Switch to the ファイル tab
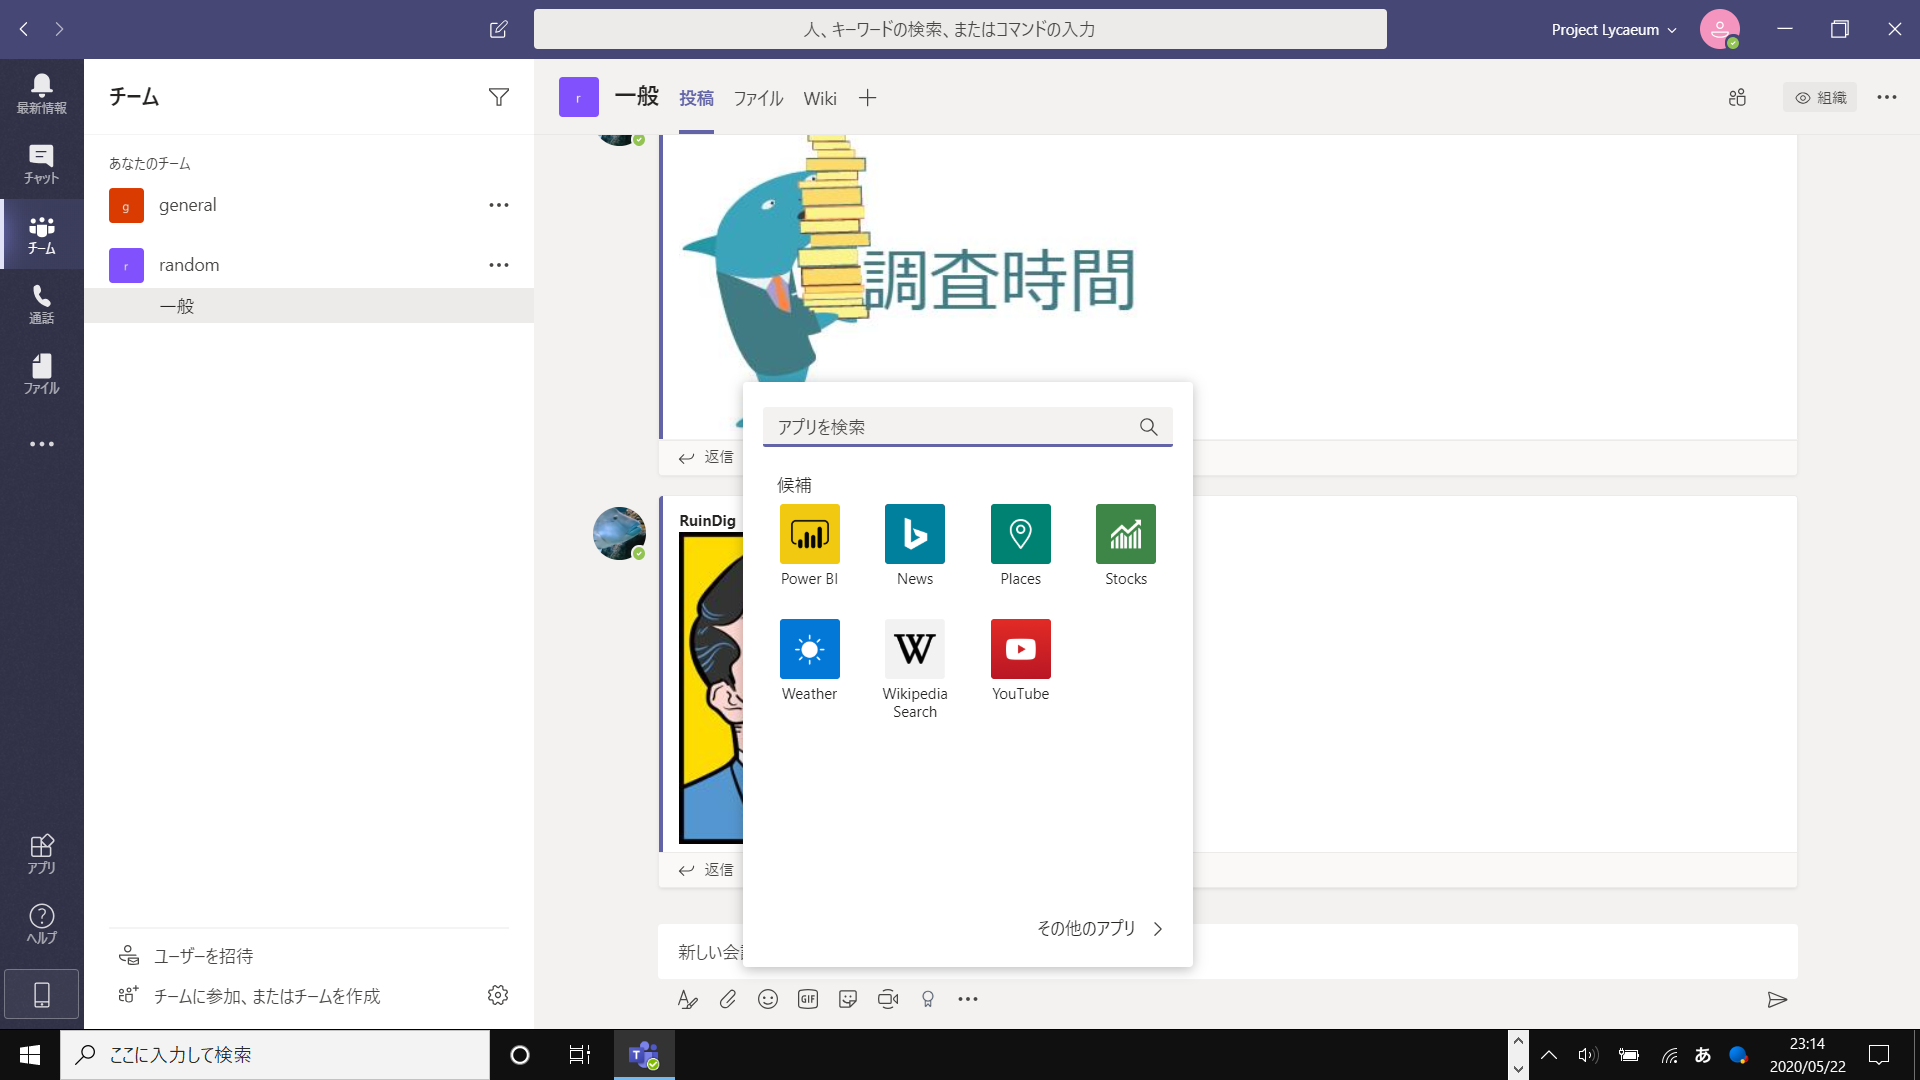The height and width of the screenshot is (1080, 1920). pyautogui.click(x=758, y=98)
